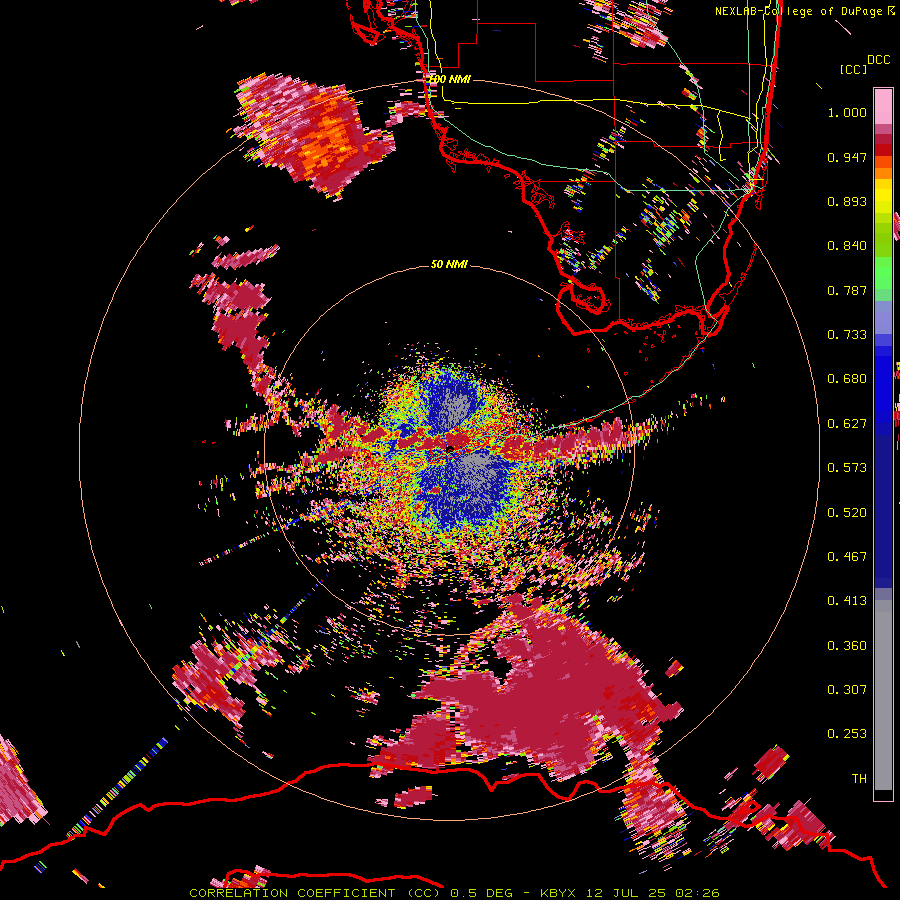Click the DCC product label
The height and width of the screenshot is (900, 900).
click(x=878, y=60)
